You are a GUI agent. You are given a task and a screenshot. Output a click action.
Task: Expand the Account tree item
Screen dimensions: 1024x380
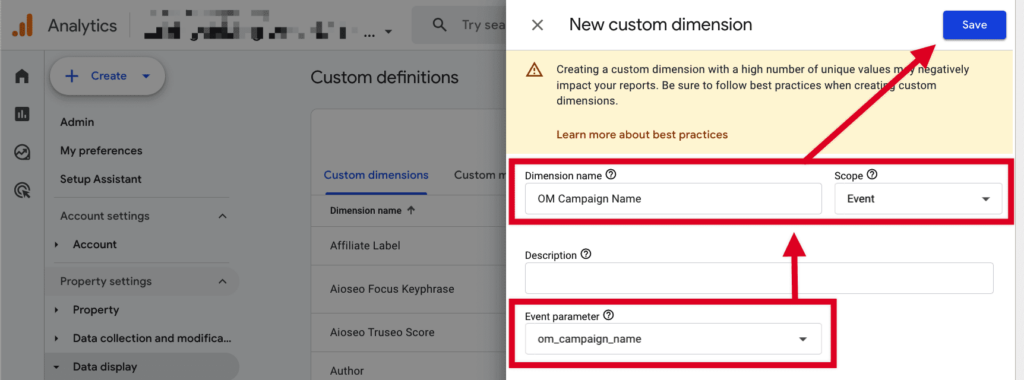point(57,245)
